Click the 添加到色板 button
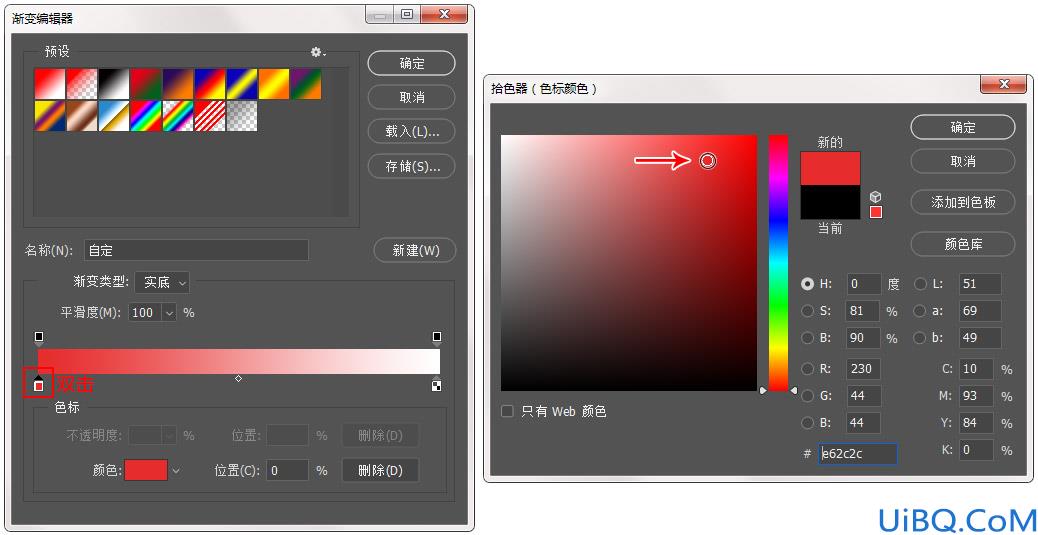This screenshot has height=535, width=1038. click(x=963, y=203)
